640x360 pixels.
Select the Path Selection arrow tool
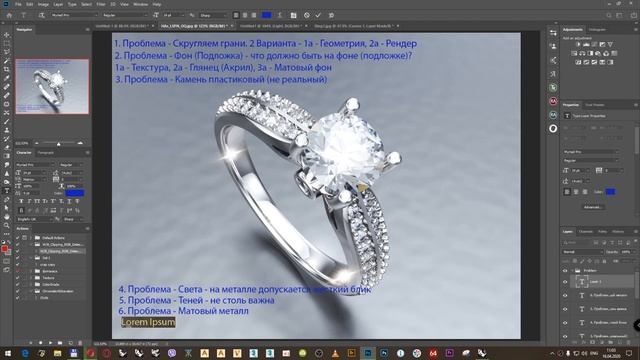[x=7, y=208]
